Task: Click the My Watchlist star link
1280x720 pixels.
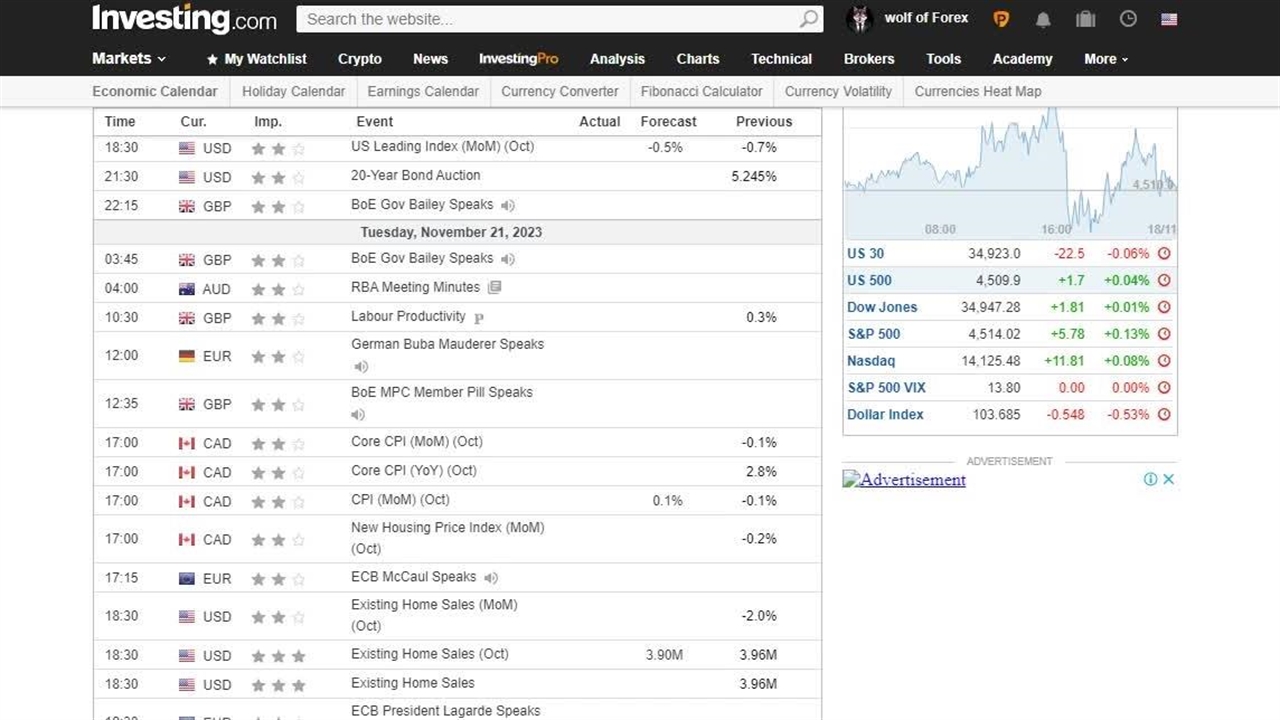Action: point(256,59)
